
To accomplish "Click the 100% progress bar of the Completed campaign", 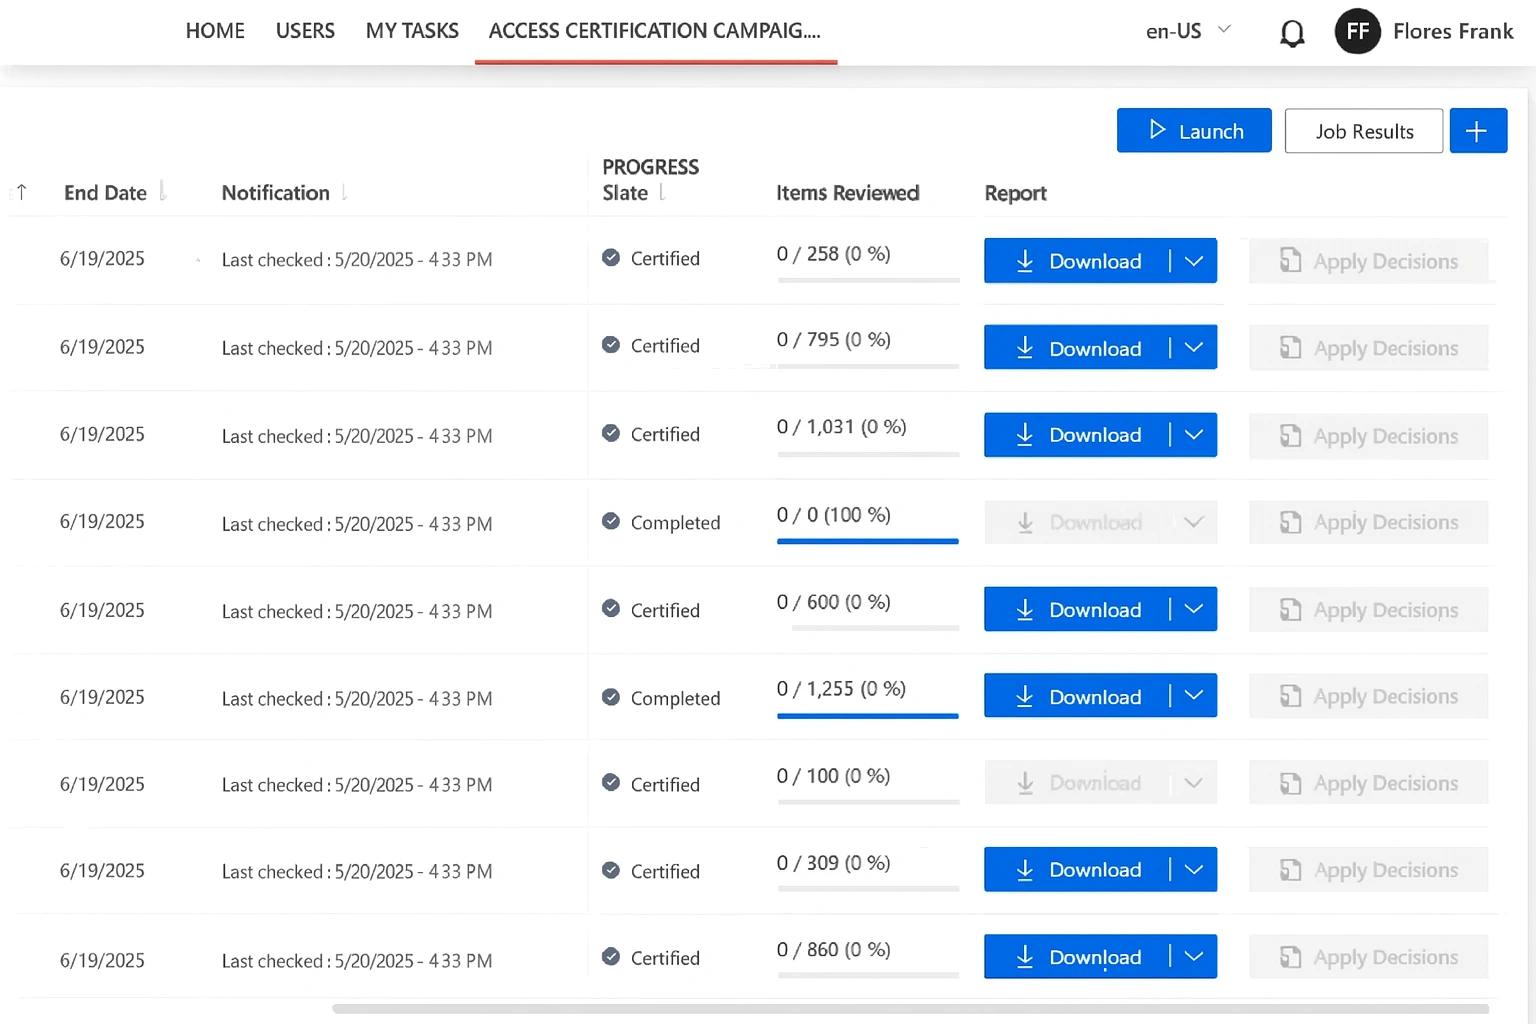I will (867, 541).
